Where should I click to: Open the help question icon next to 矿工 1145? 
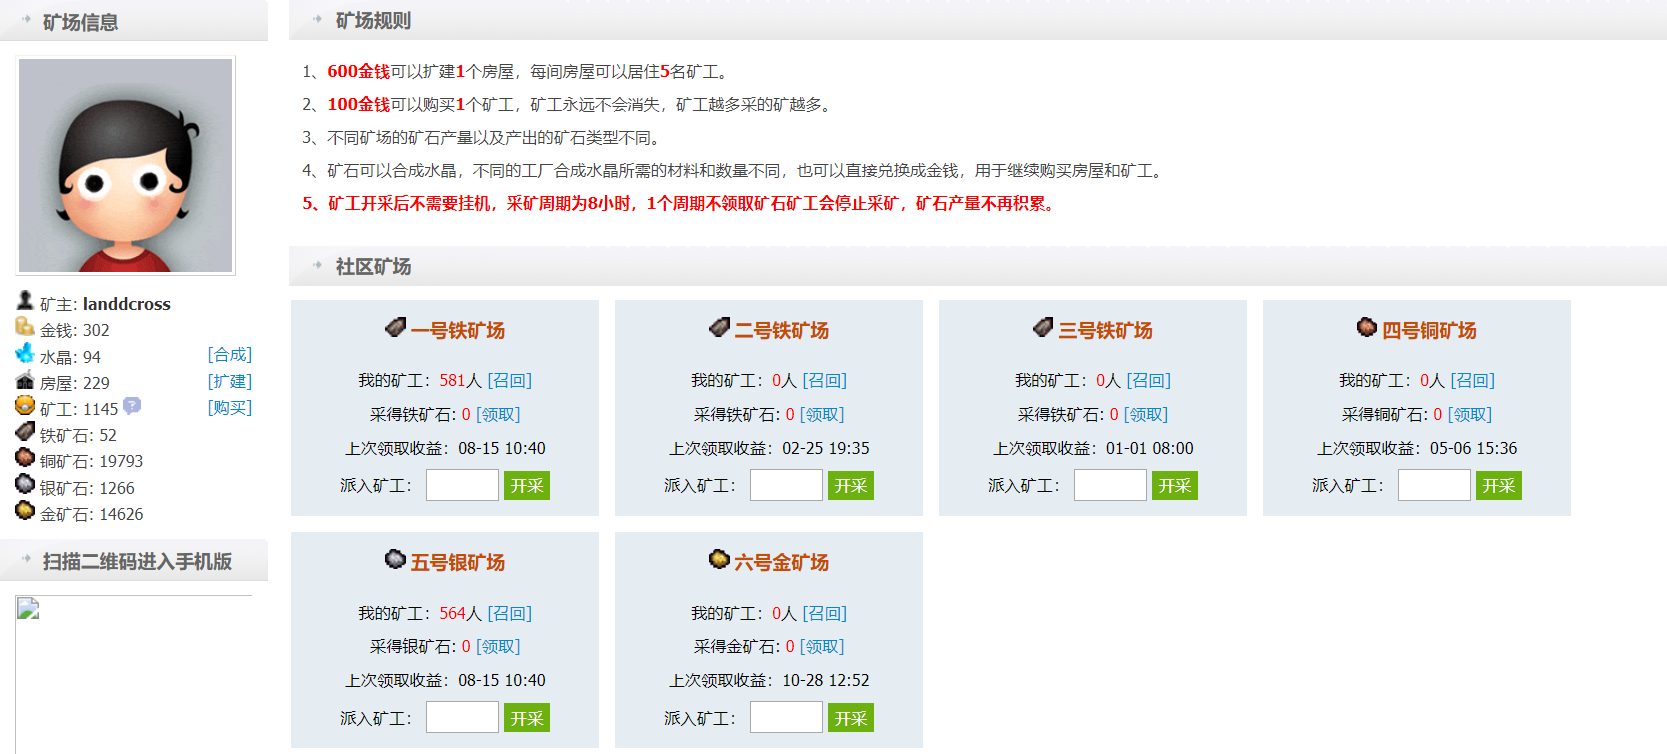132,406
